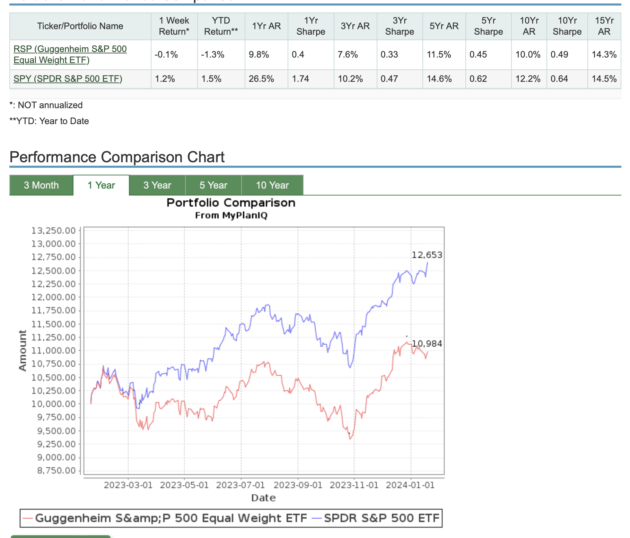This screenshot has width=630, height=538.
Task: Click the Ticker/Portfolio Name column header
Action: point(80,26)
